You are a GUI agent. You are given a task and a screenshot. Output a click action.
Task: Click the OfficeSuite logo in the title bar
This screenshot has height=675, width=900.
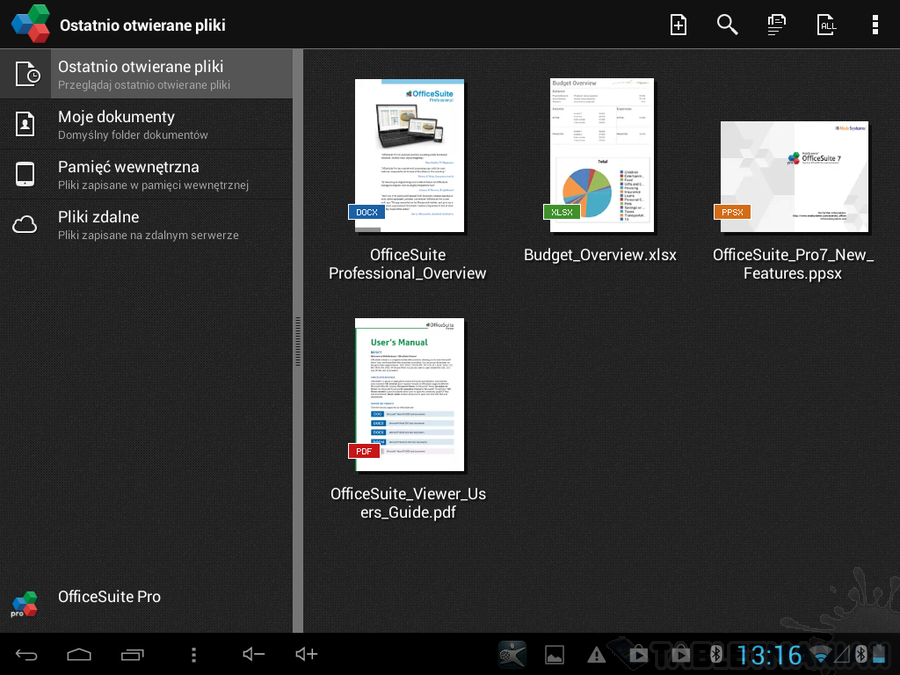coord(30,24)
